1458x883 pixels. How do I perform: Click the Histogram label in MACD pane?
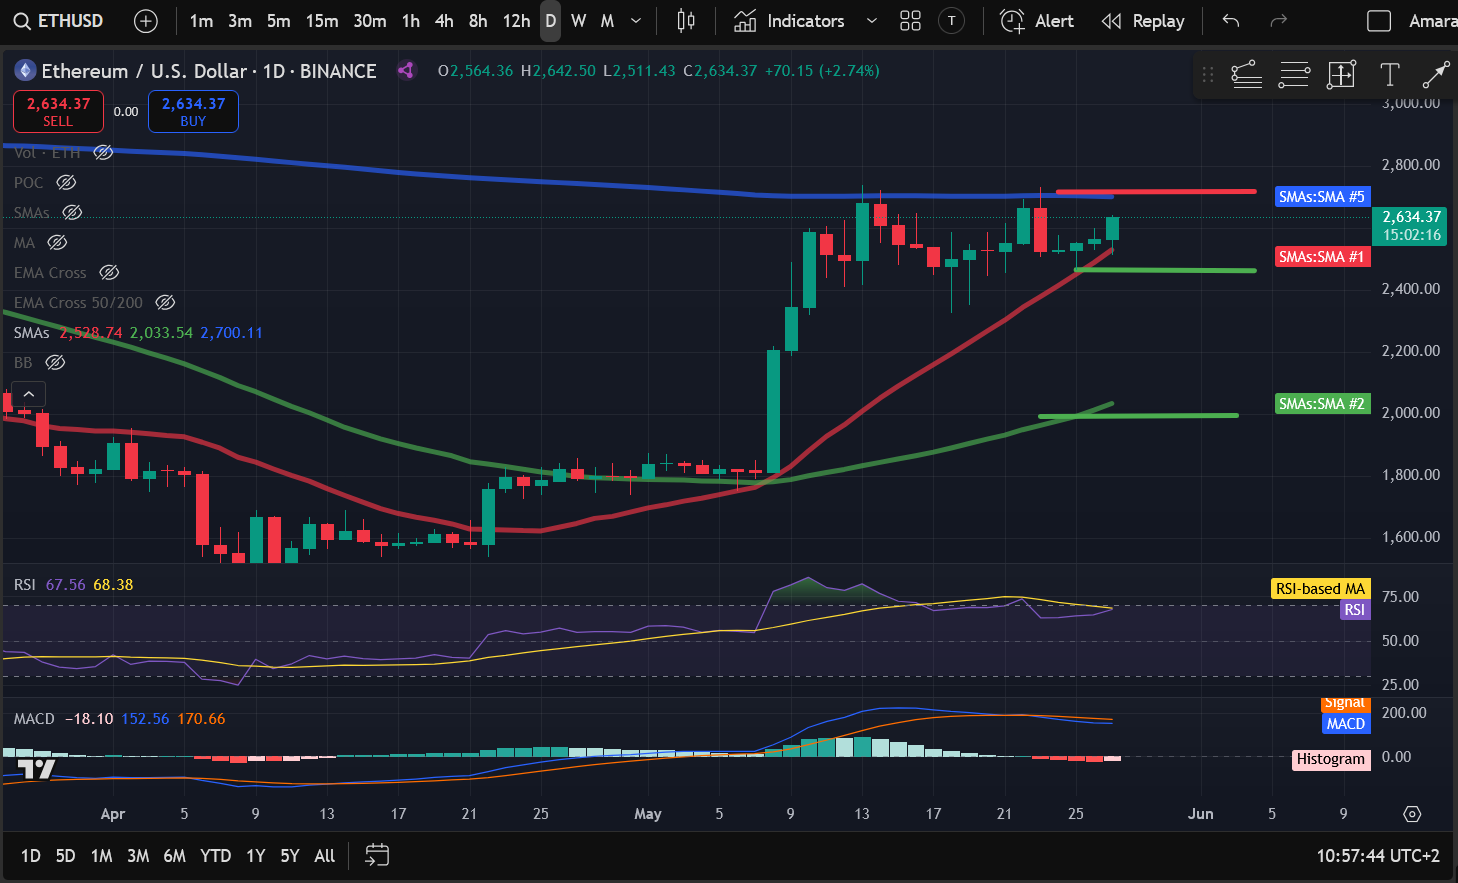(1331, 759)
